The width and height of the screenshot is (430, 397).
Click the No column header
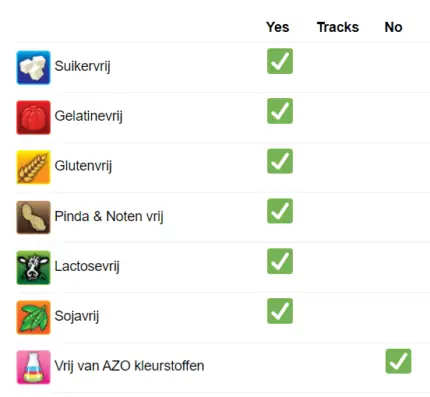tap(393, 27)
